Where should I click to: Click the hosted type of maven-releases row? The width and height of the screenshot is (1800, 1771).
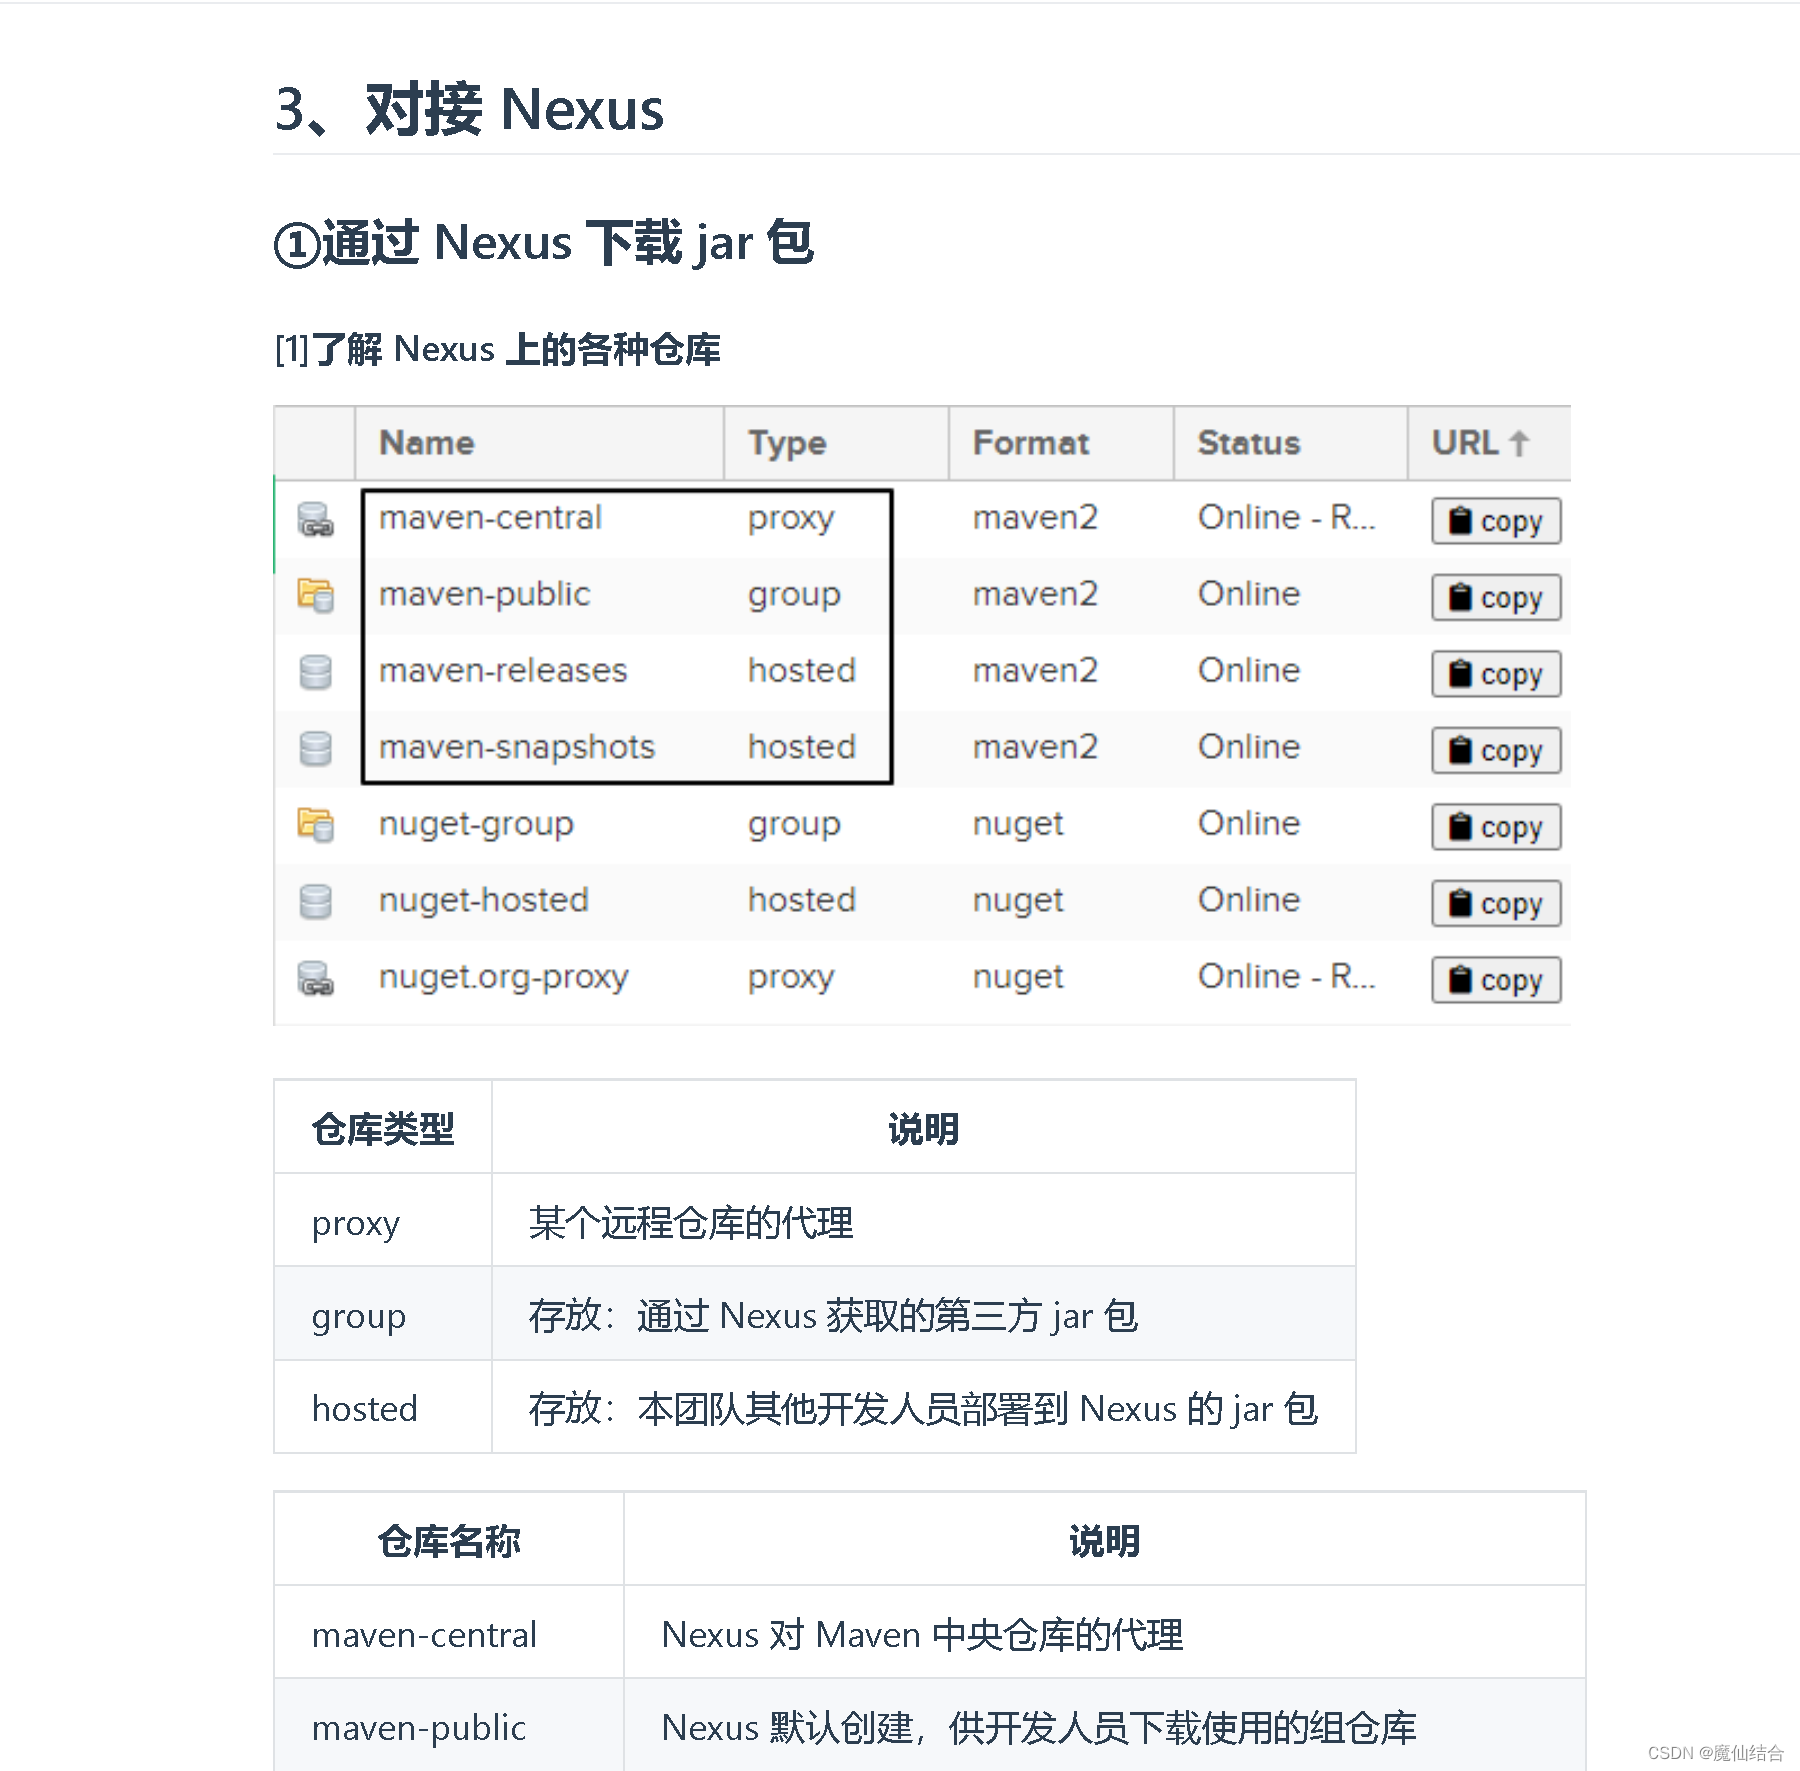pyautogui.click(x=802, y=671)
